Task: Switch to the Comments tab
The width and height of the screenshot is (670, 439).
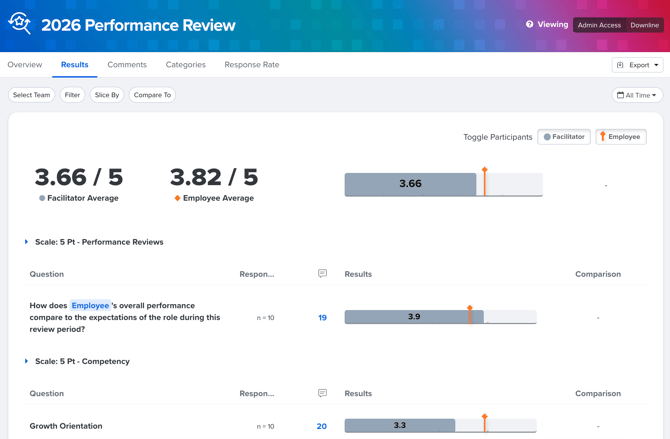Action: (x=127, y=65)
